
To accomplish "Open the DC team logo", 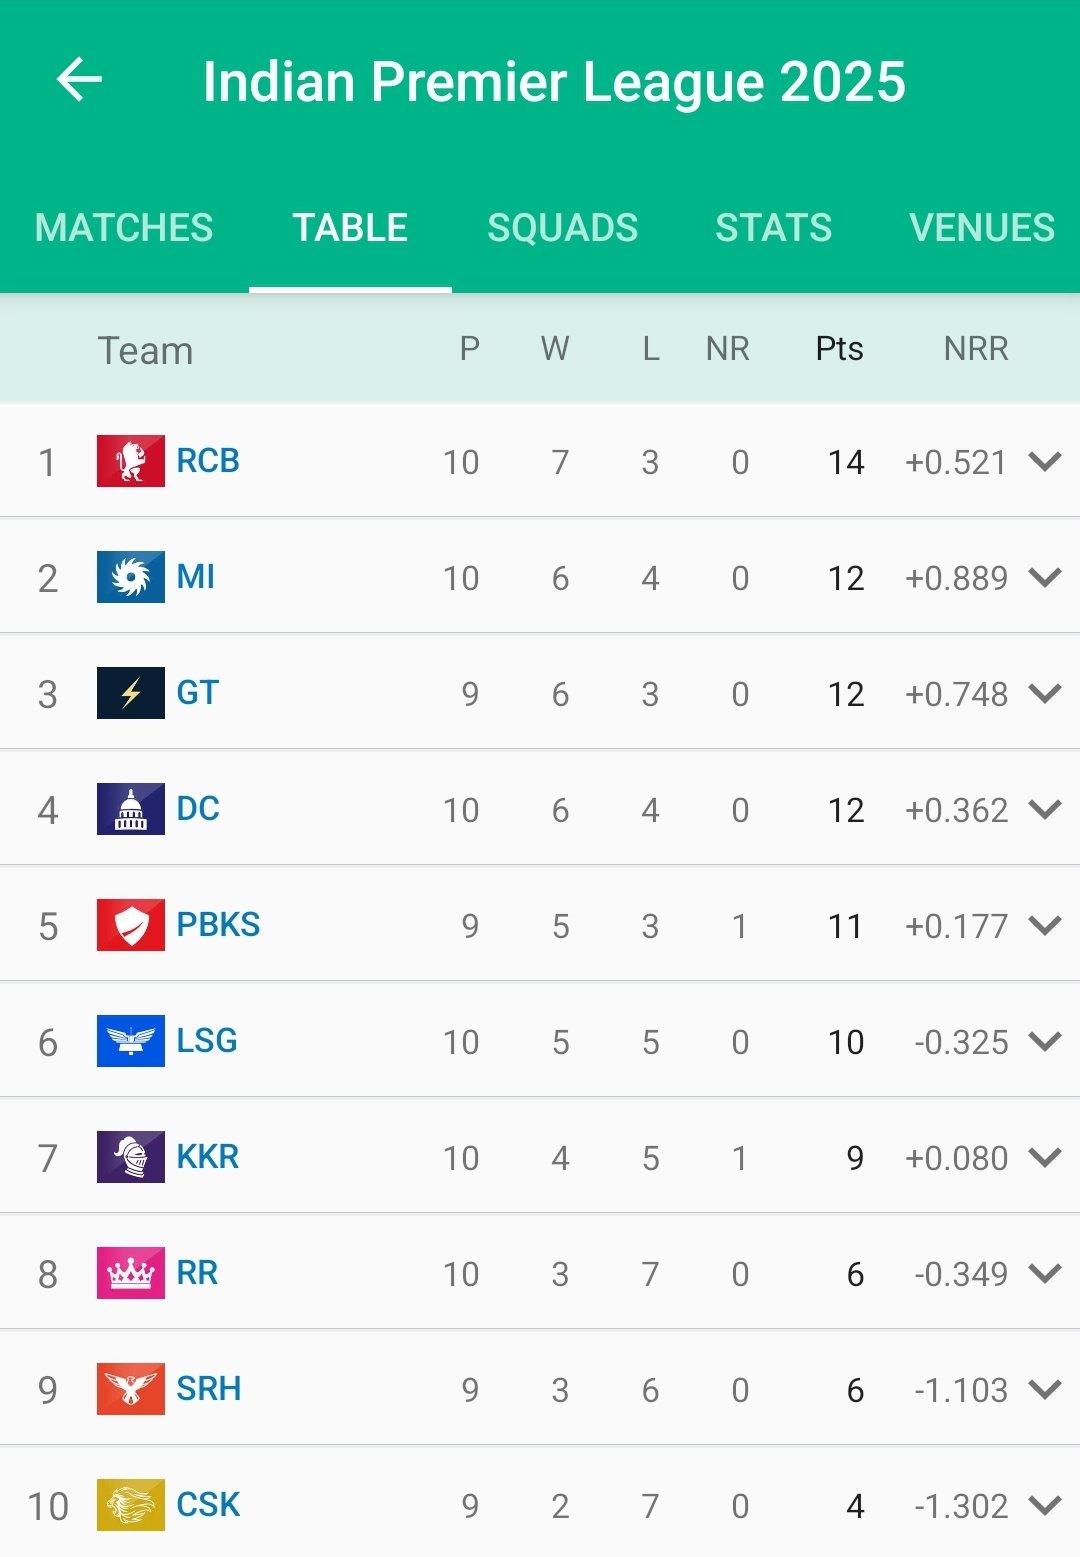I will pos(131,809).
